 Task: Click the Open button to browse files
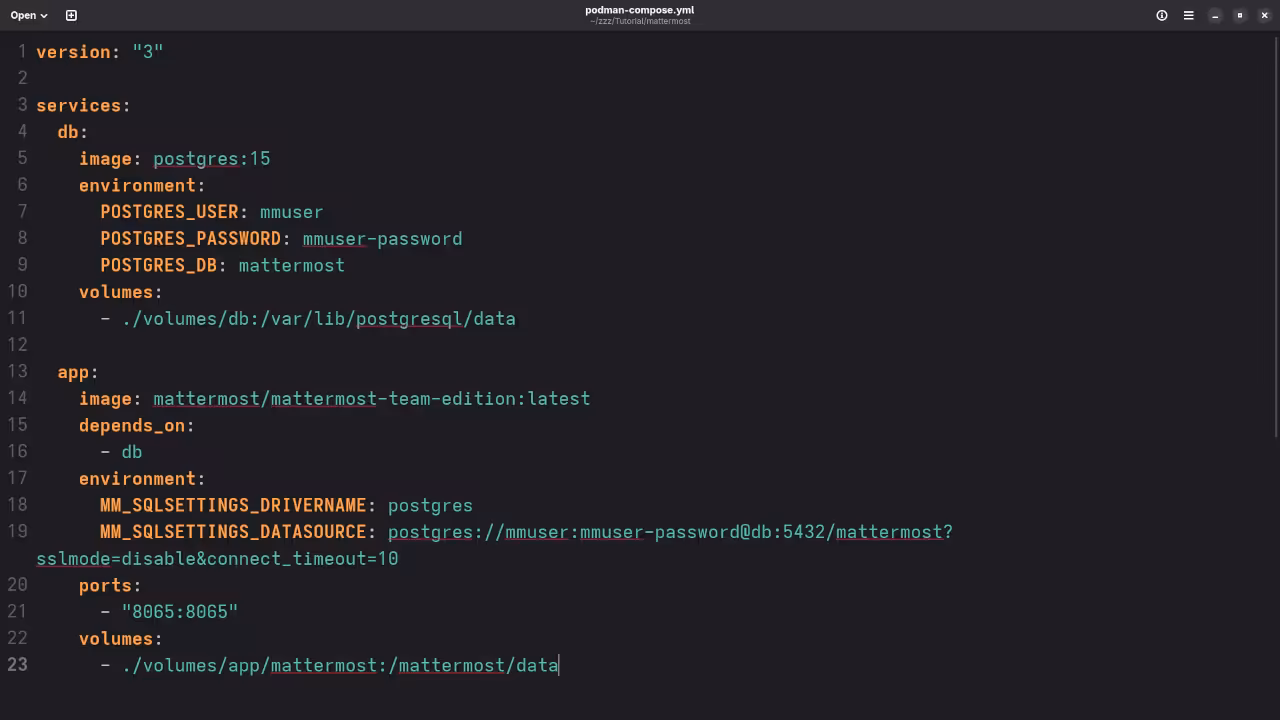coord(22,15)
